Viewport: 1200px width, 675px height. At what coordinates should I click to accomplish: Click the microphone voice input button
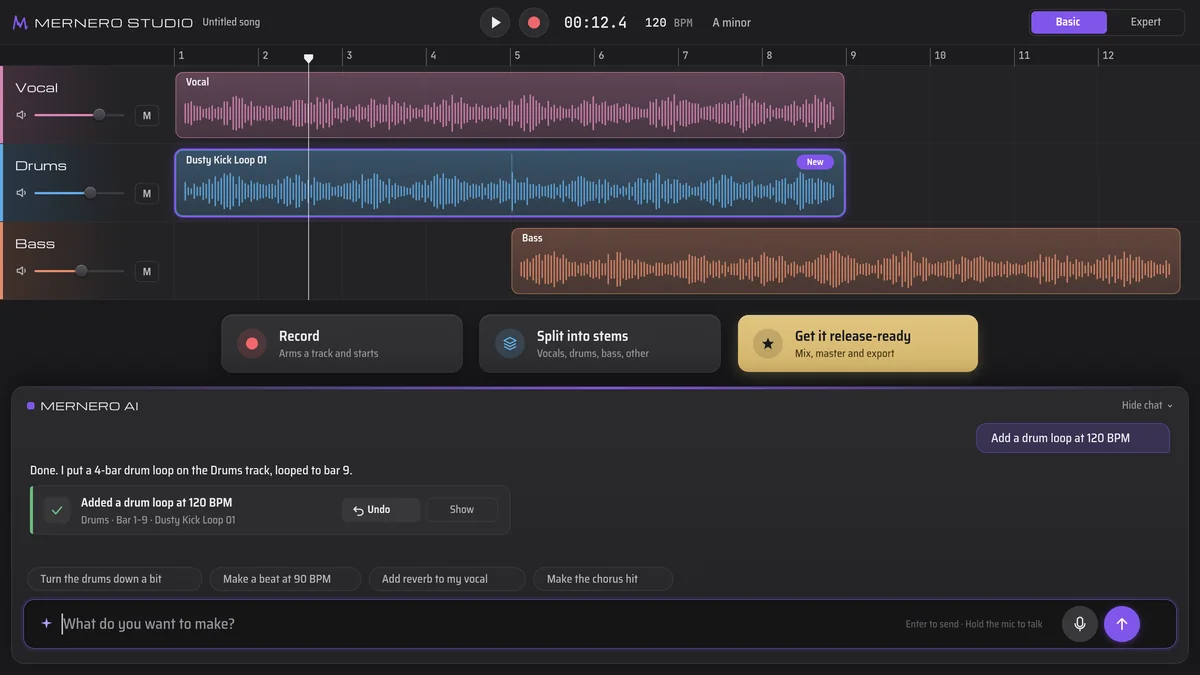[1080, 624]
